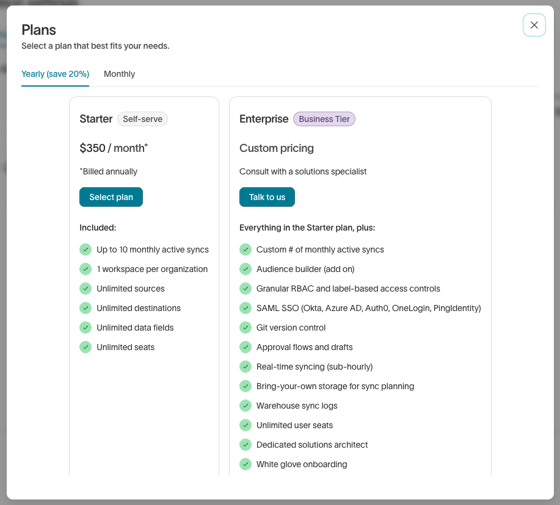Click Talk to us for Enterprise
The width and height of the screenshot is (560, 505).
click(x=267, y=197)
